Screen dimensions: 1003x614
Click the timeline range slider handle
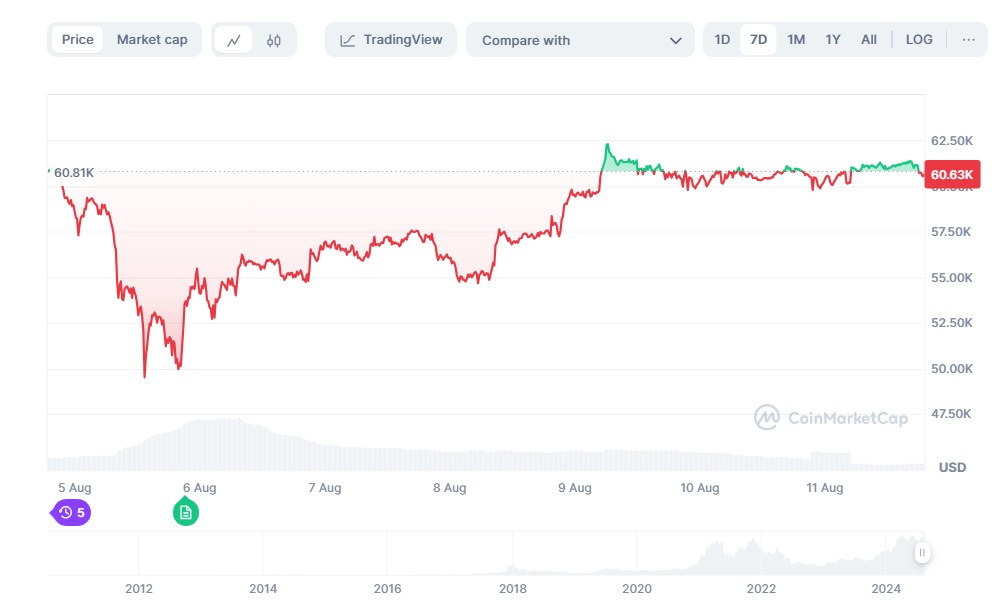click(922, 553)
